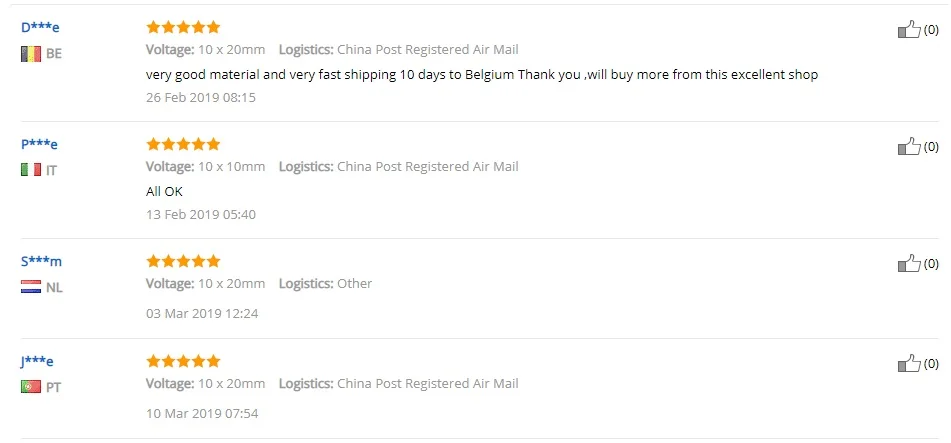Open reviewer P***e's profile
The image size is (951, 443).
[x=39, y=144]
